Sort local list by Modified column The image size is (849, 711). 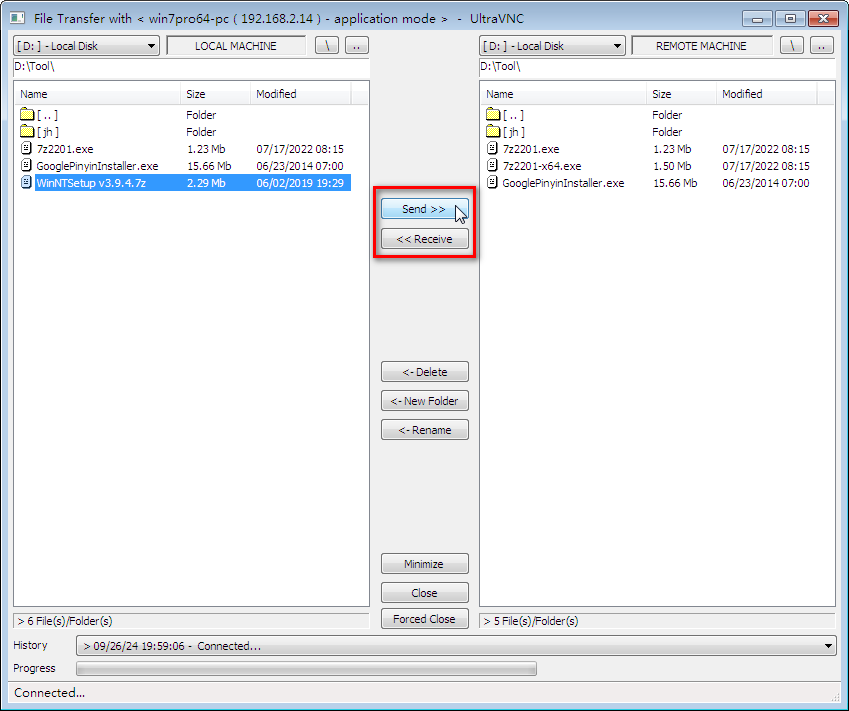(x=301, y=94)
